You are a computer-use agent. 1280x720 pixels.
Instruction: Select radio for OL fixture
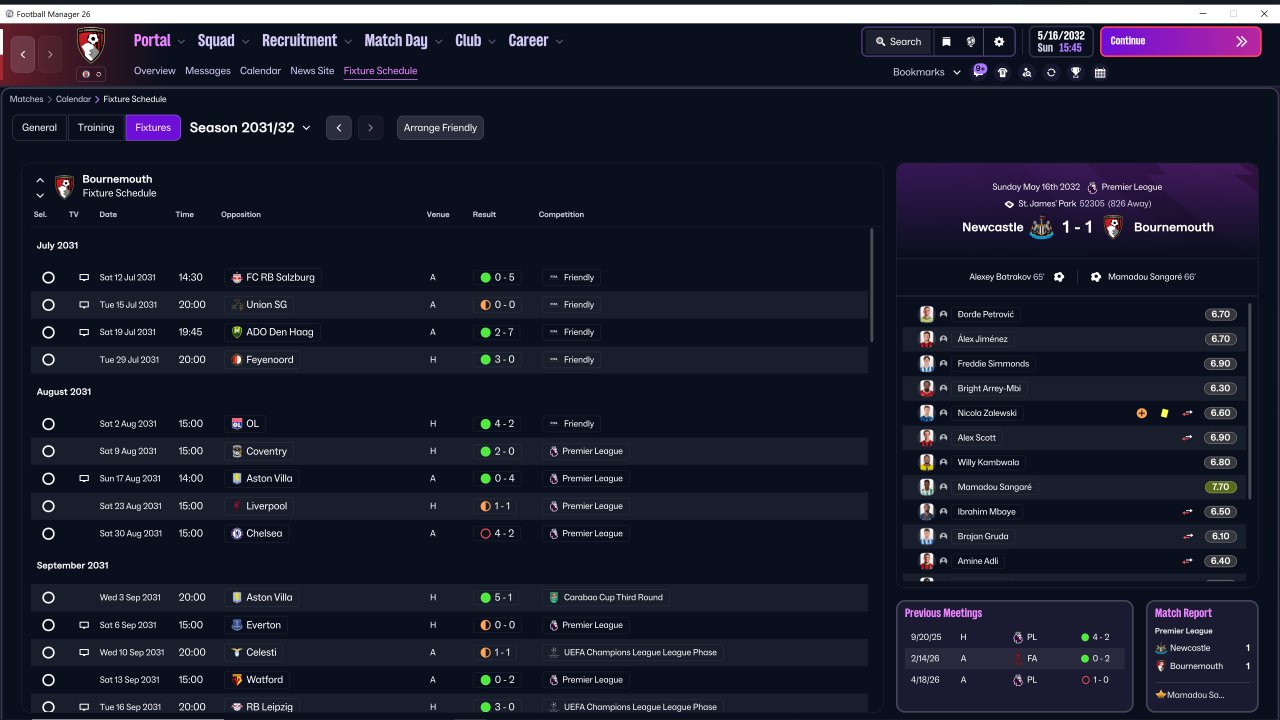coord(48,424)
